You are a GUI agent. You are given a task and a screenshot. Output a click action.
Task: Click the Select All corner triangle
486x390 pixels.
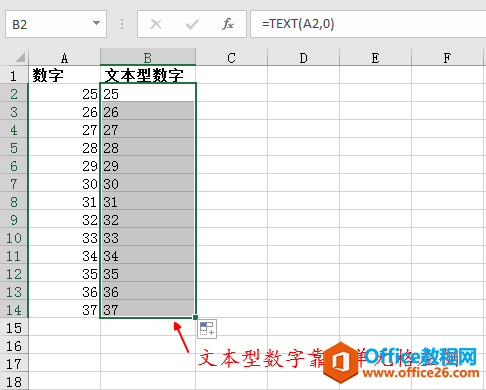(20, 57)
